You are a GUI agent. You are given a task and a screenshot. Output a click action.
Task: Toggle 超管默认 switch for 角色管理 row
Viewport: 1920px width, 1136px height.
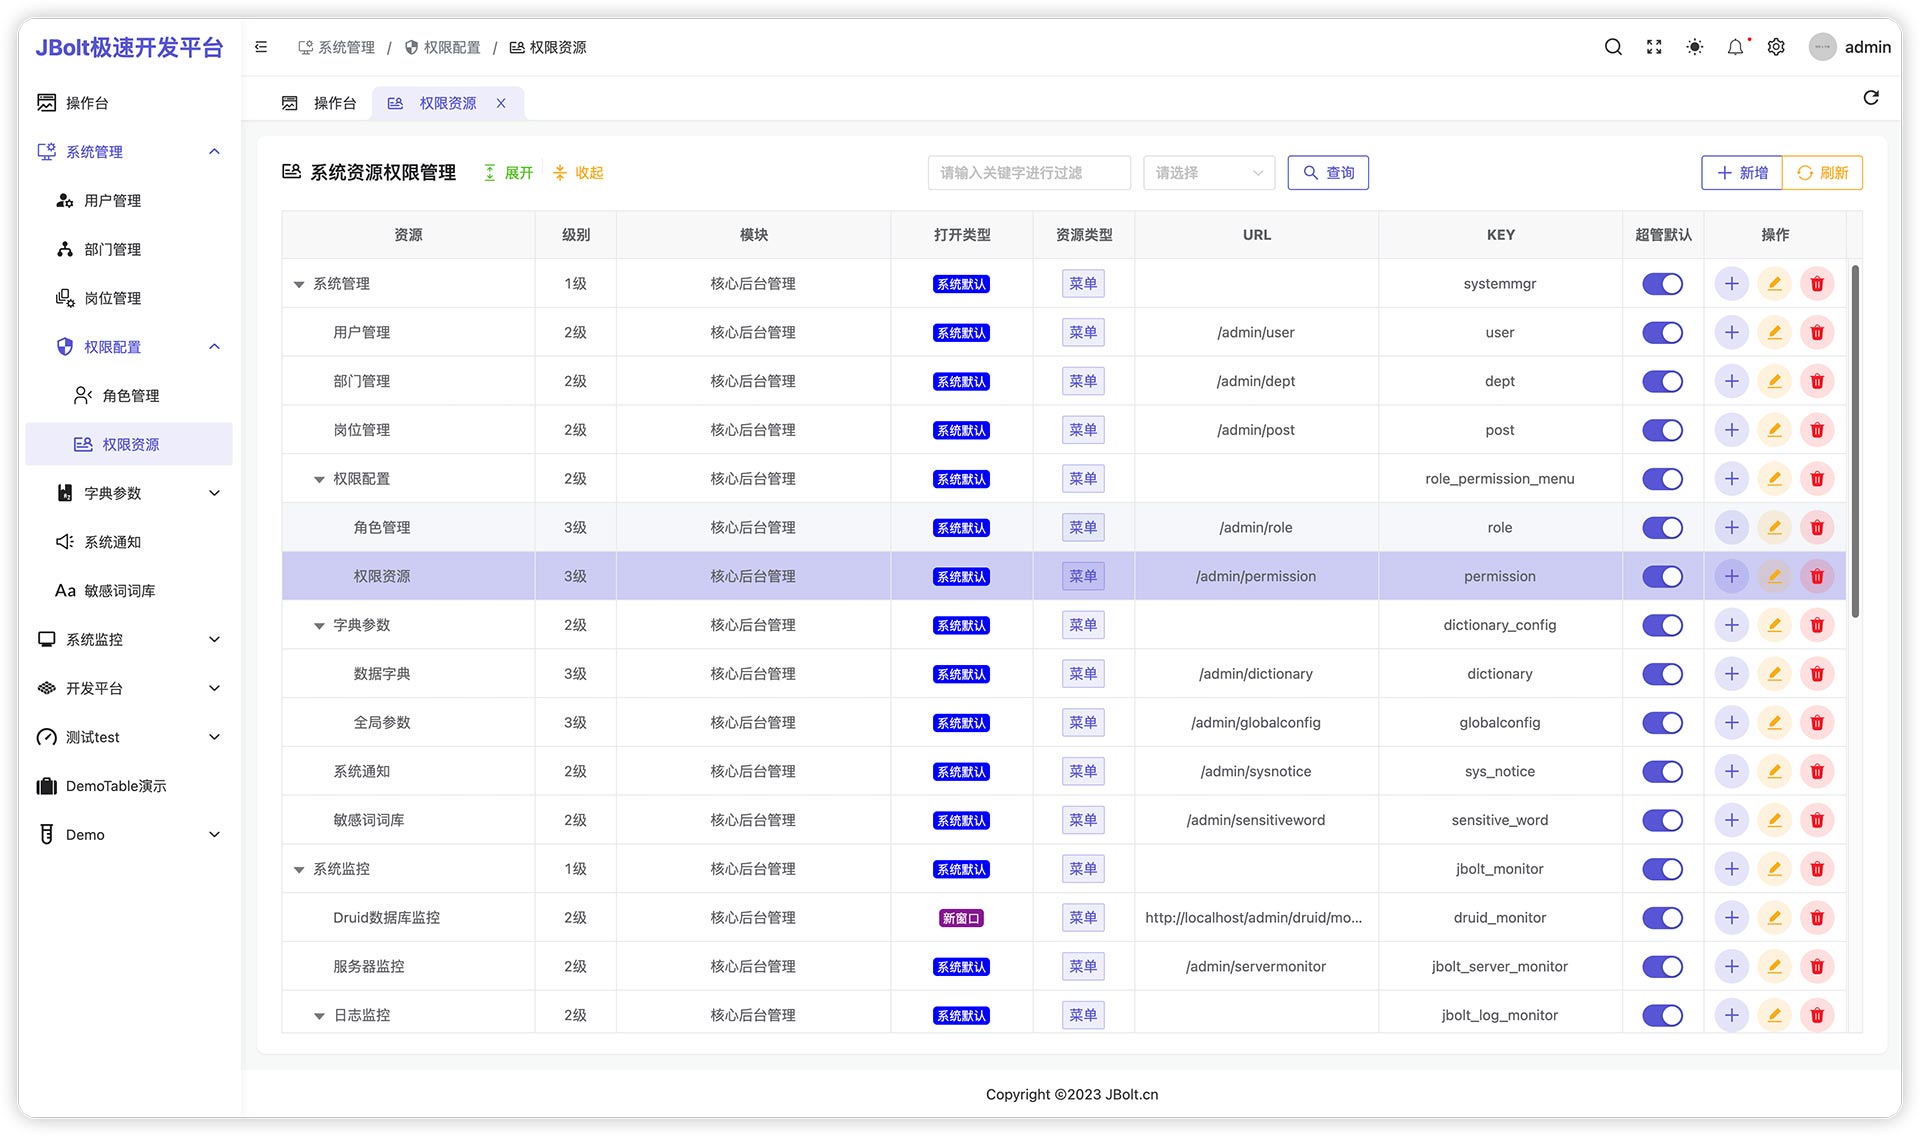click(1662, 528)
